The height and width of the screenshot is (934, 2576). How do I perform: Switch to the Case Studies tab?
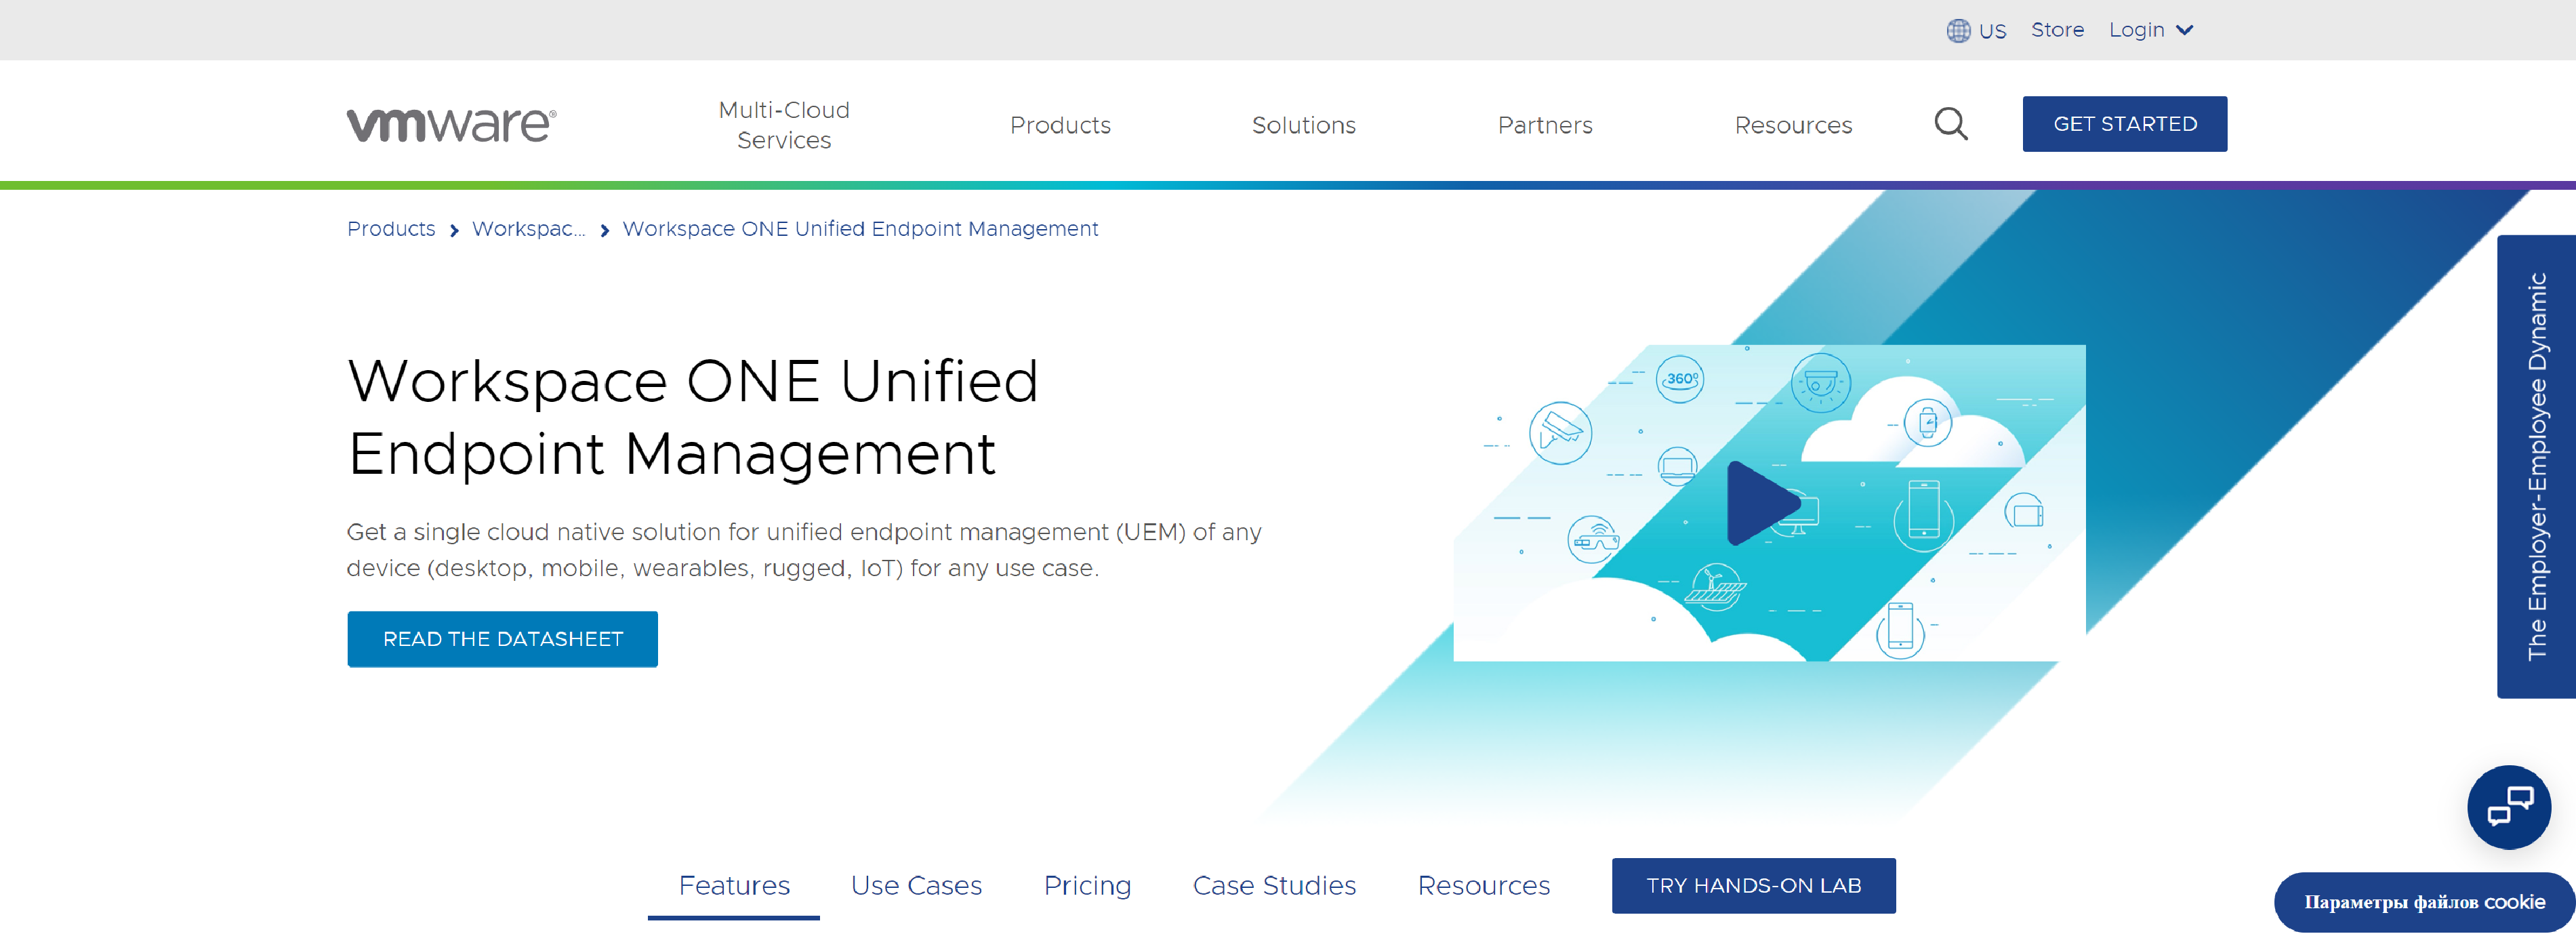1274,886
